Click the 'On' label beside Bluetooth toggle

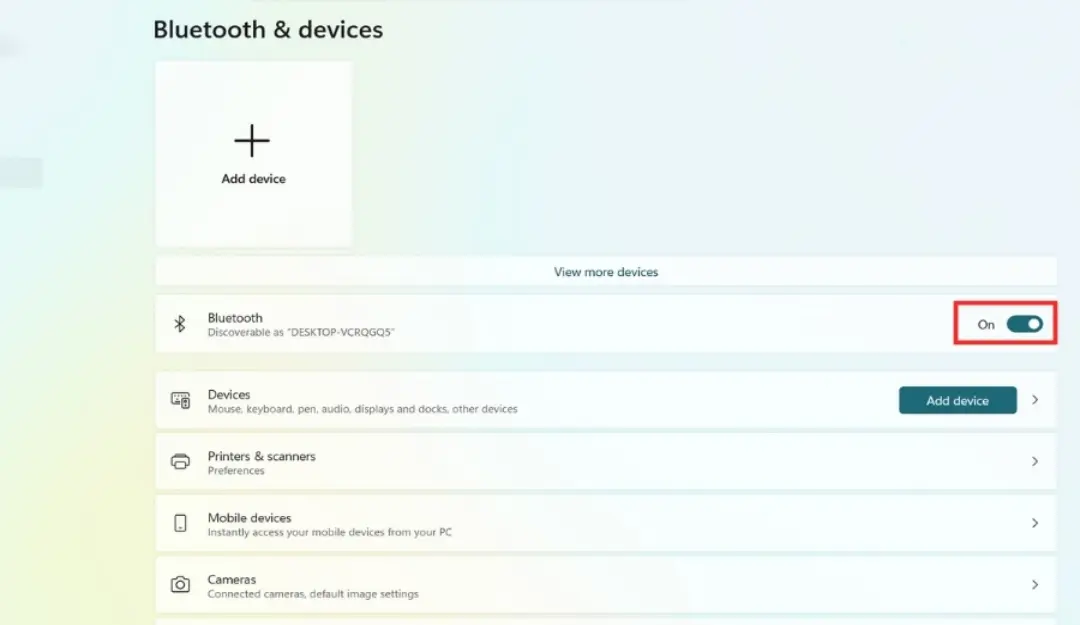click(x=986, y=325)
